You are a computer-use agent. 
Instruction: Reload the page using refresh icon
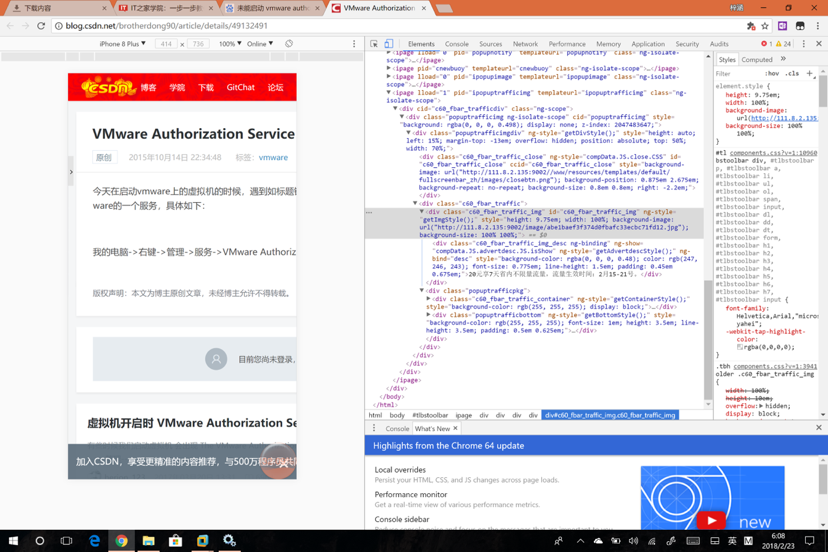[41, 26]
